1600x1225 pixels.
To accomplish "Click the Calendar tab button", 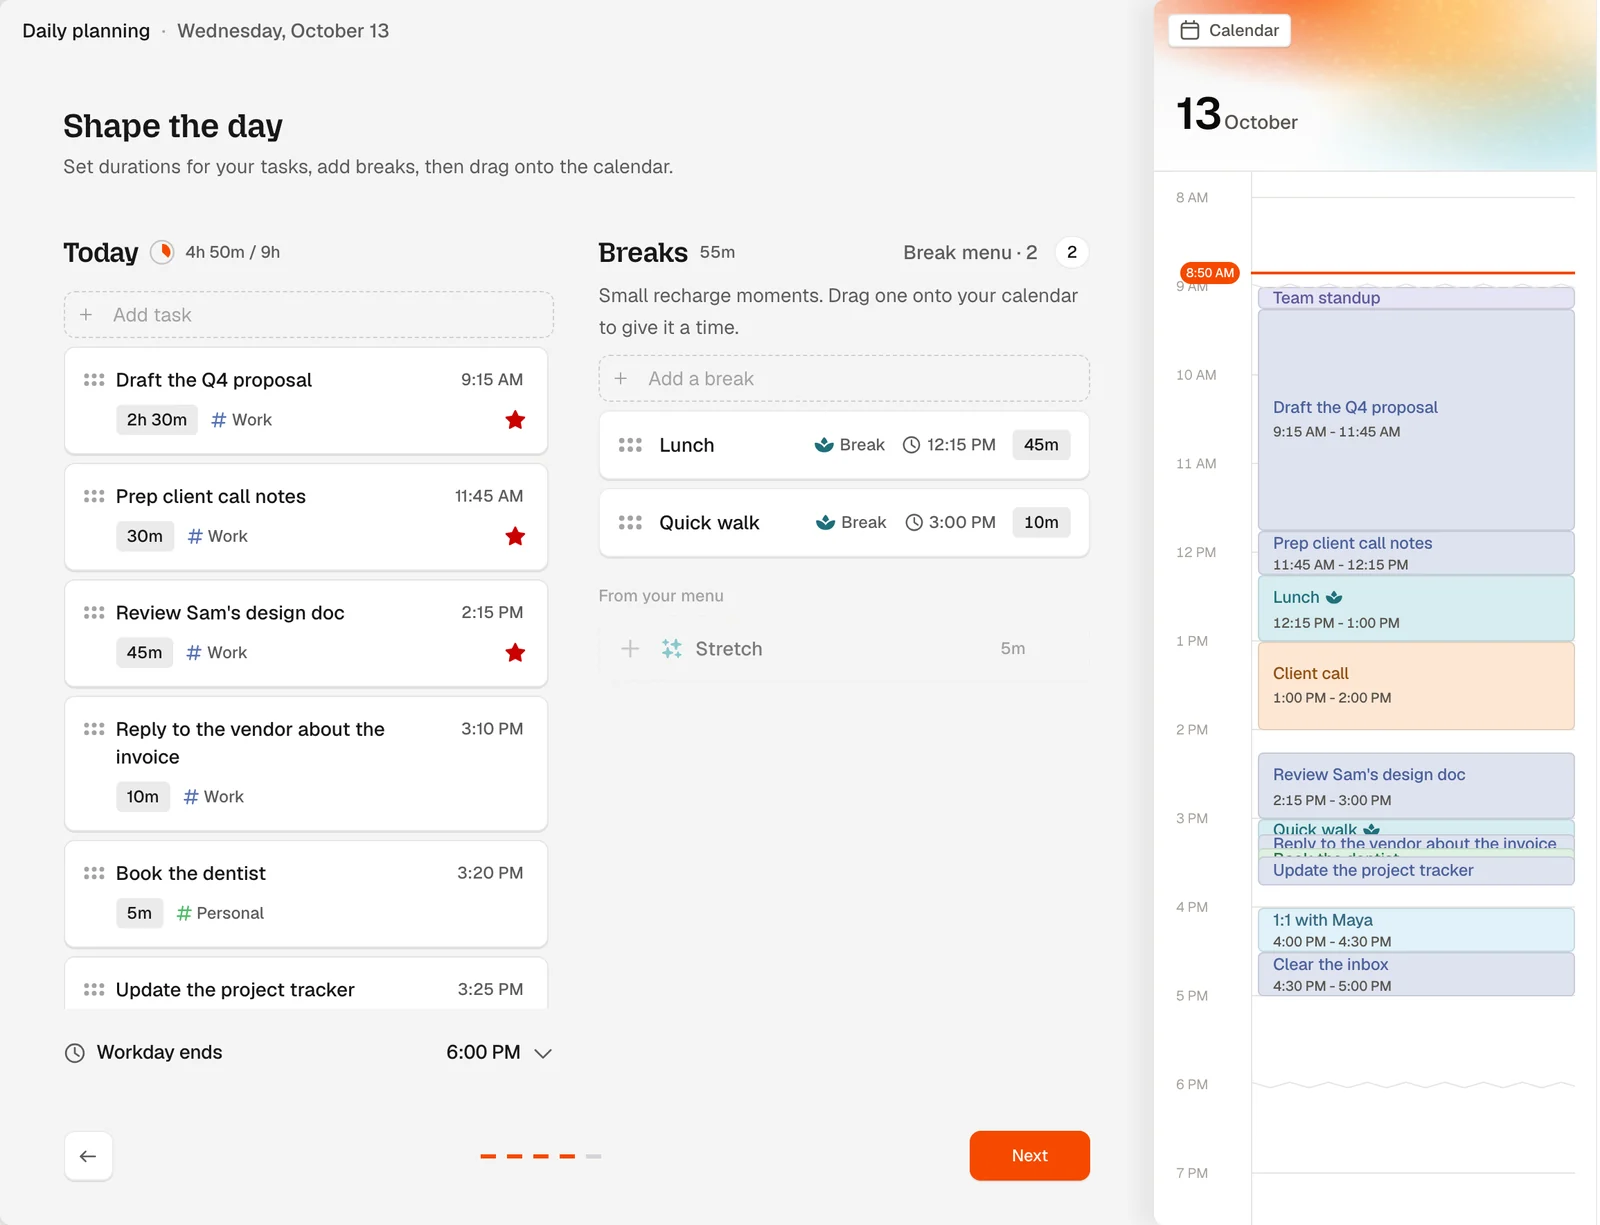I will click(1229, 31).
